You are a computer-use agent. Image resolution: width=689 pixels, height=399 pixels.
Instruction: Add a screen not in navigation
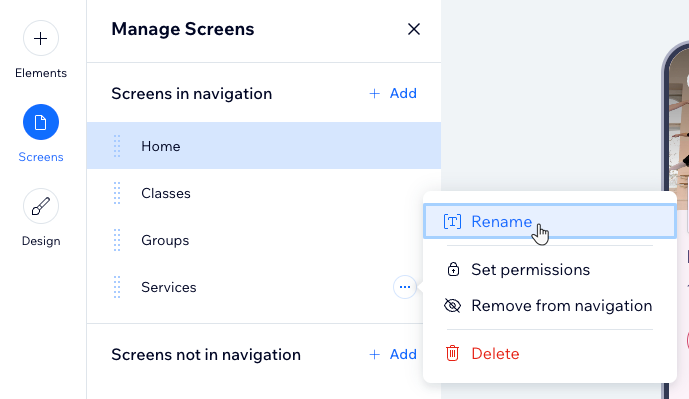tap(393, 354)
